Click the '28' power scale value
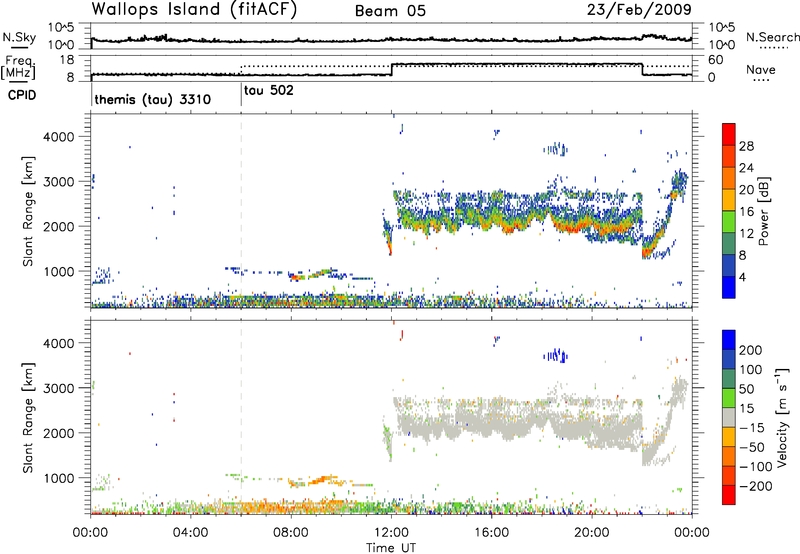Viewport: 800px width, 554px height. pyautogui.click(x=746, y=146)
